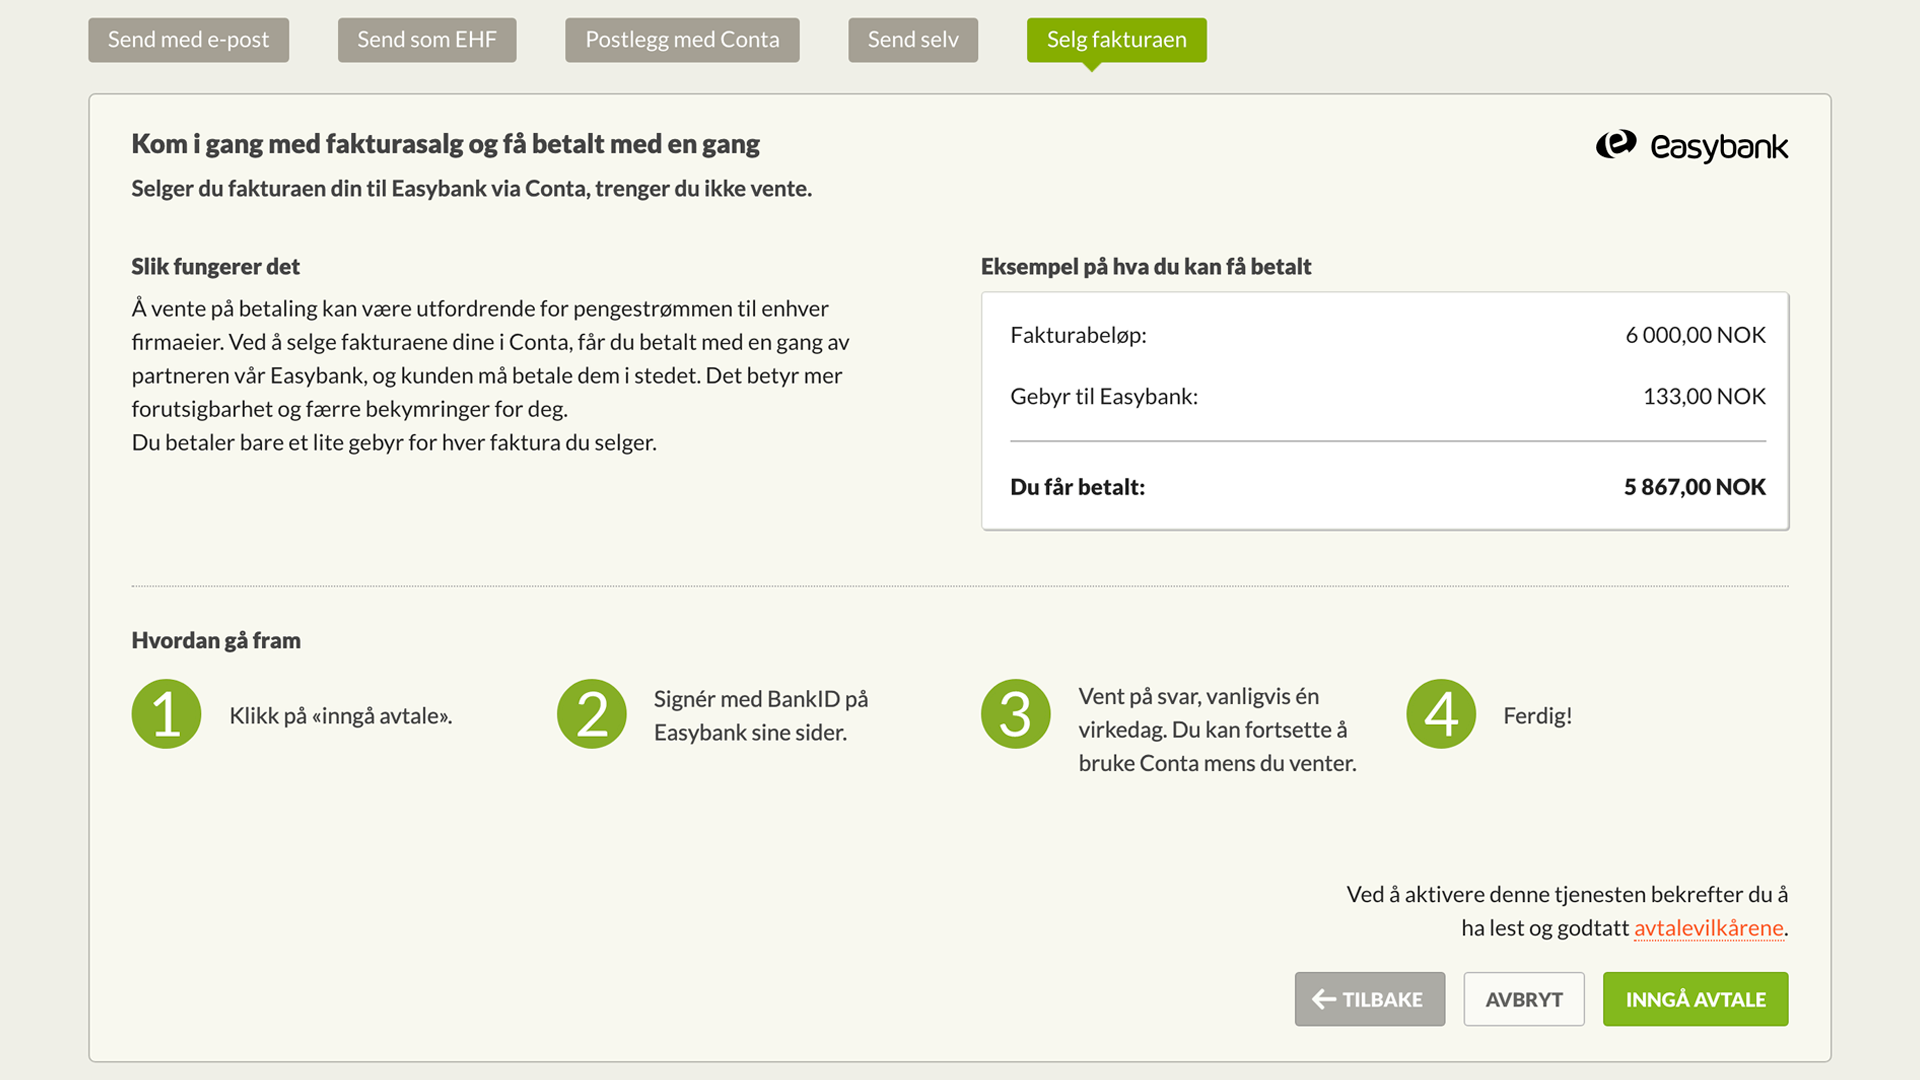Click the 5 867,00 NOK payout amount
The width and height of the screenshot is (1920, 1080).
[1695, 487]
